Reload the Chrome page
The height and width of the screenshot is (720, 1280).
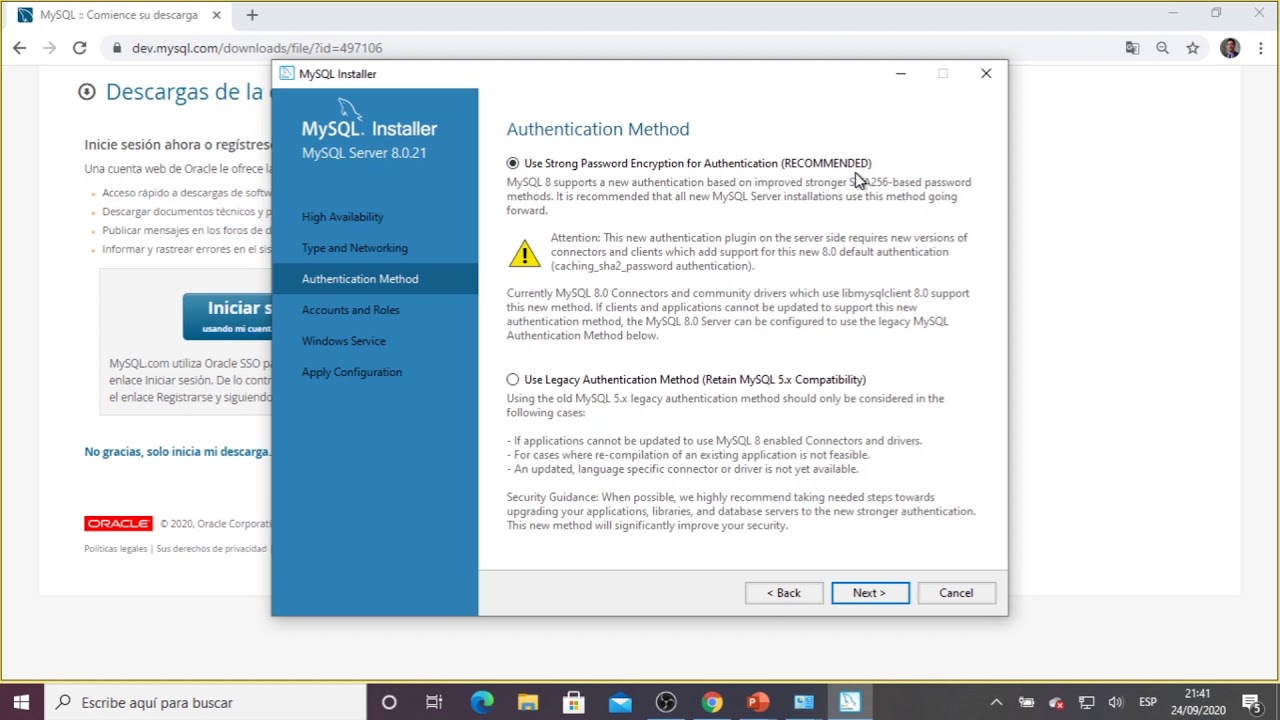tap(79, 48)
